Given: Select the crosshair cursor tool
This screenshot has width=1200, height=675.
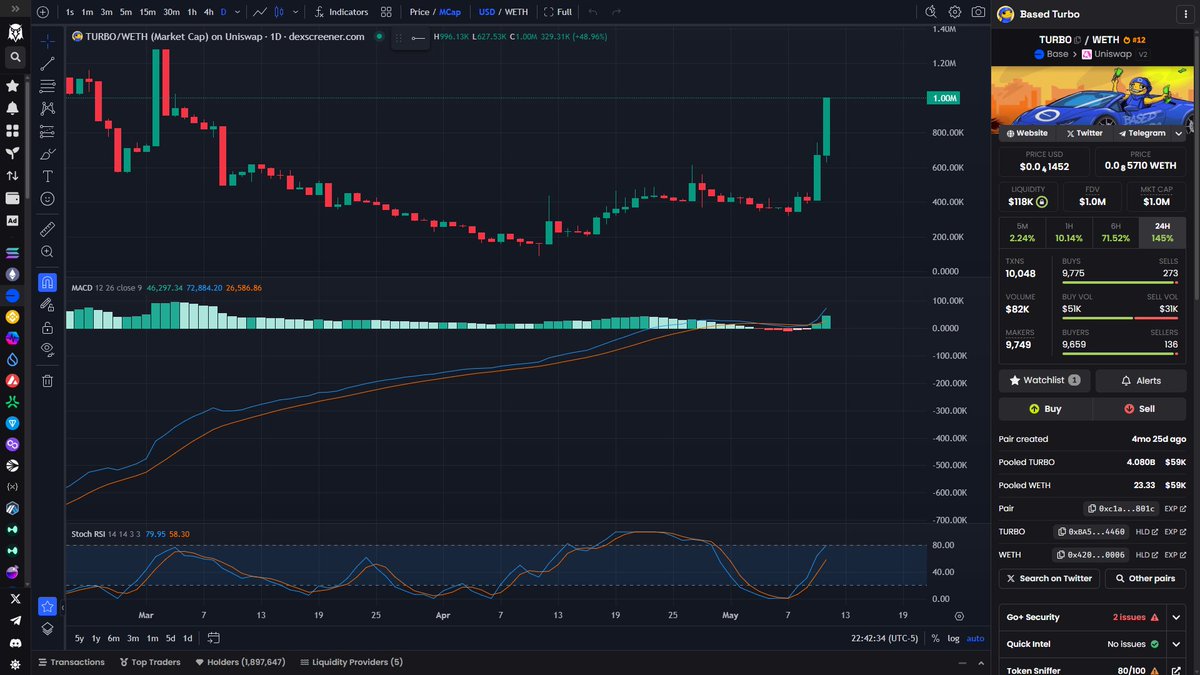Looking at the screenshot, I should tap(47, 42).
